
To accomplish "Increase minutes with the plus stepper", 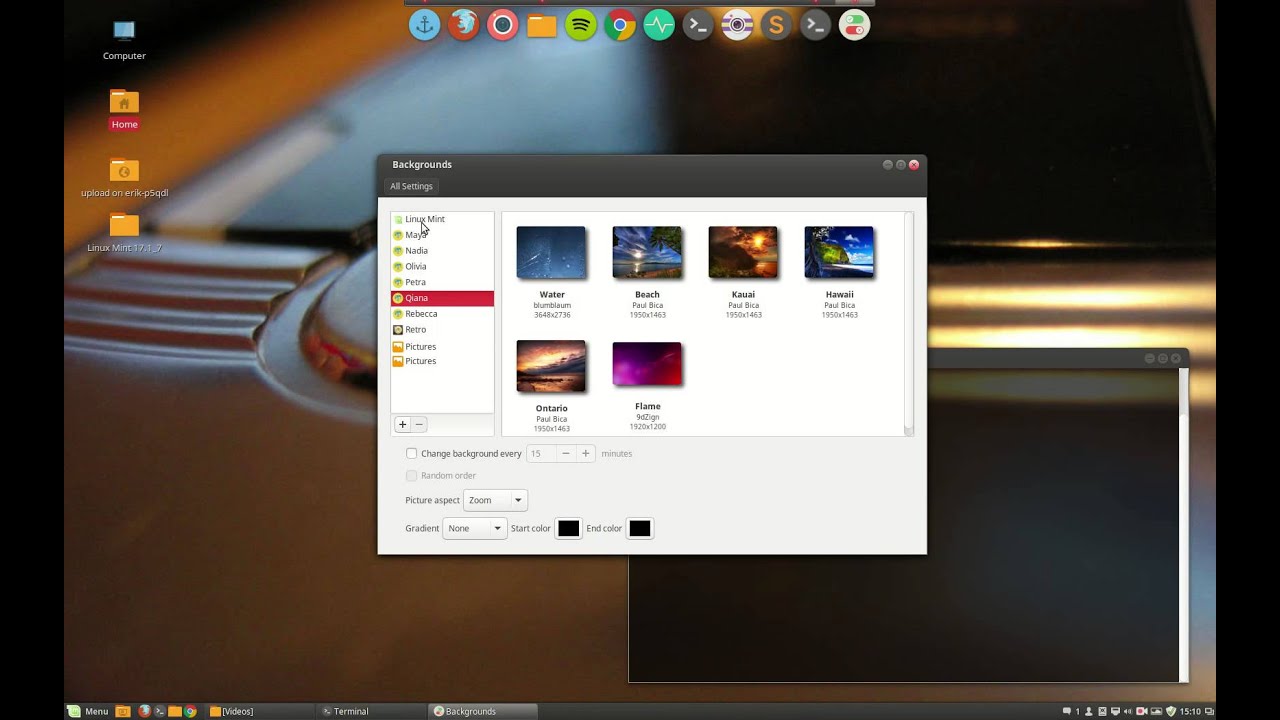I will click(586, 454).
